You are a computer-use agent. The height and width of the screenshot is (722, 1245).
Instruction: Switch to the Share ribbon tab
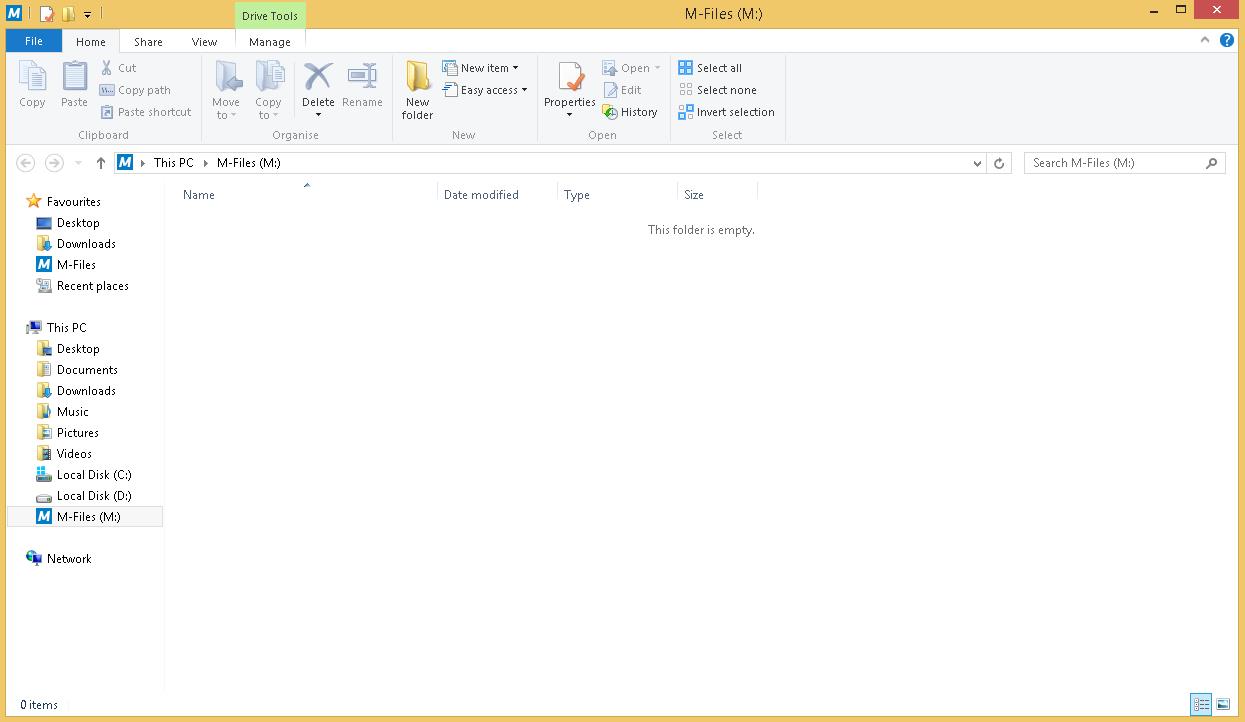tap(148, 42)
